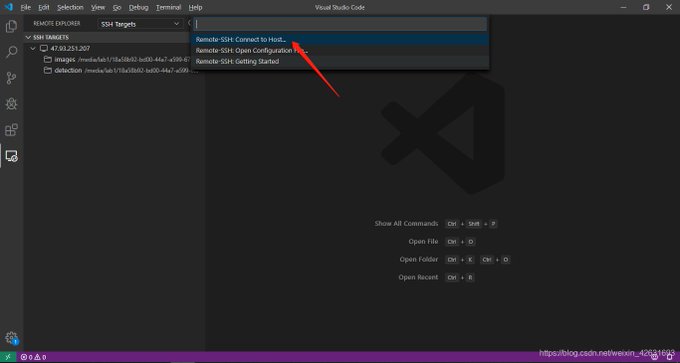Click the folder icon beside images
Image resolution: width=680 pixels, height=363 pixels.
tap(48, 59)
